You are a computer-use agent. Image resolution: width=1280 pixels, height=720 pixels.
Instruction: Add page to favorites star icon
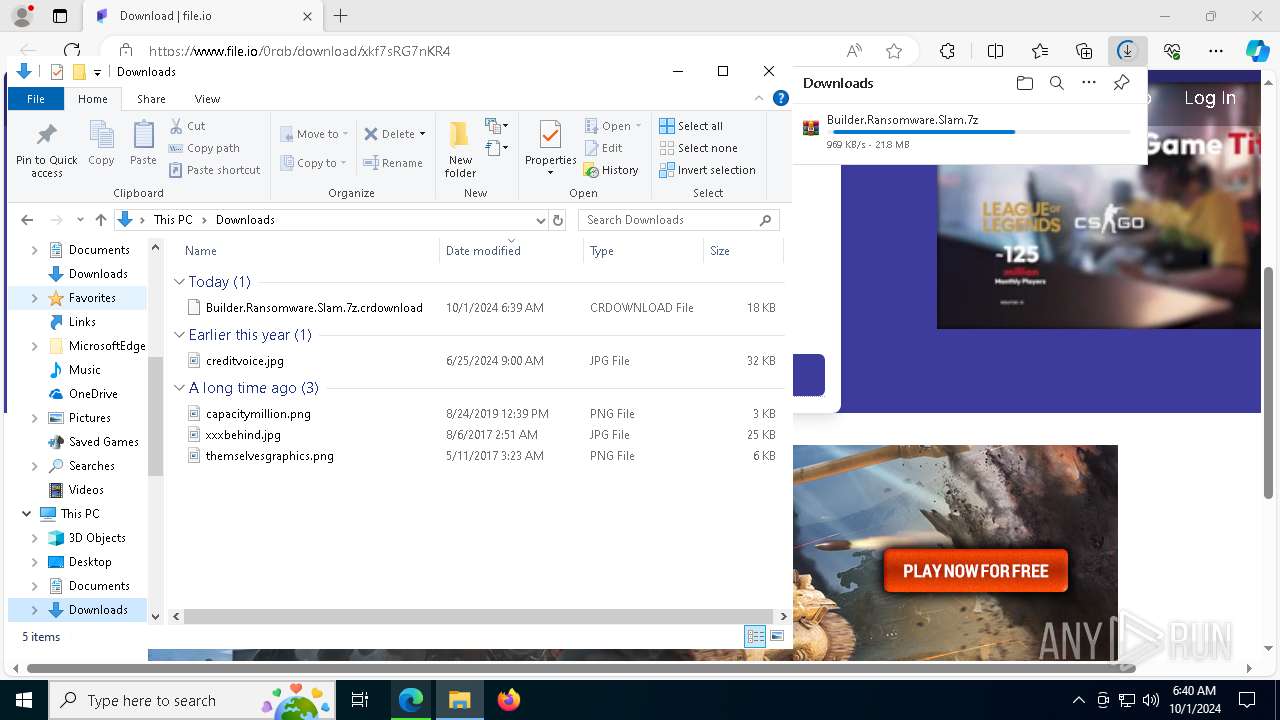coord(894,51)
